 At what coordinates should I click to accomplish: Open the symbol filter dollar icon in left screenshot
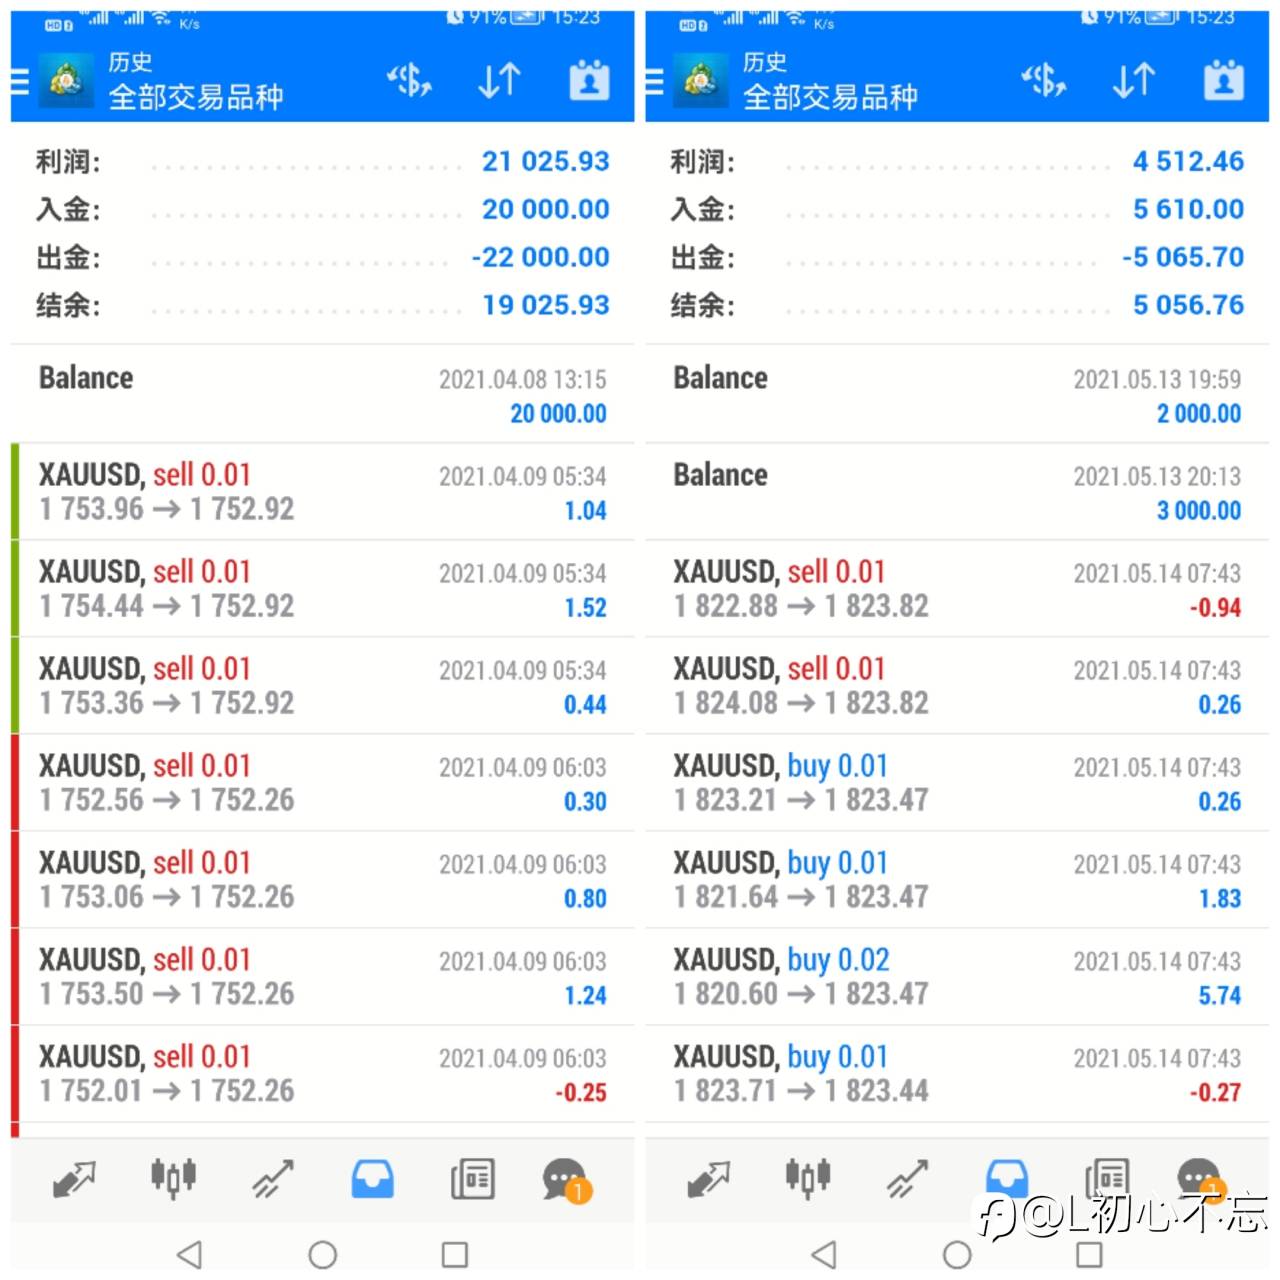(x=409, y=80)
